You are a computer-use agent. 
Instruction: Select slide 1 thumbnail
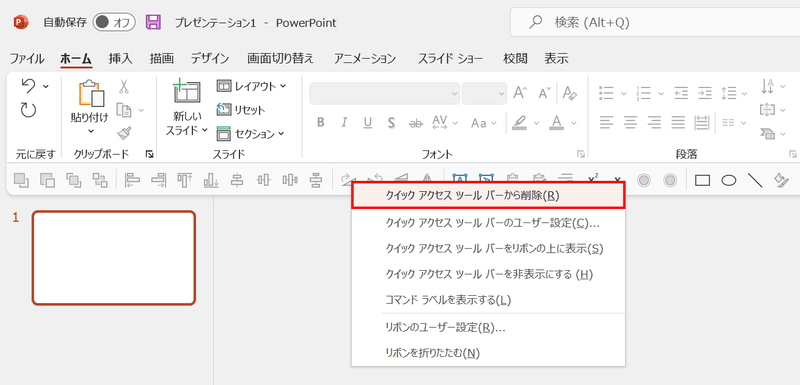pos(114,258)
